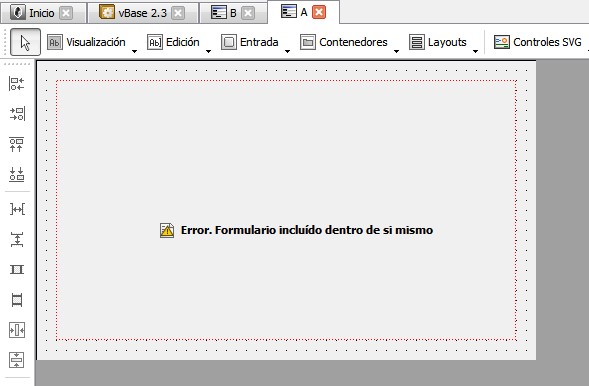Close the vBase 2.3 tab
This screenshot has height=386, width=589.
click(178, 13)
